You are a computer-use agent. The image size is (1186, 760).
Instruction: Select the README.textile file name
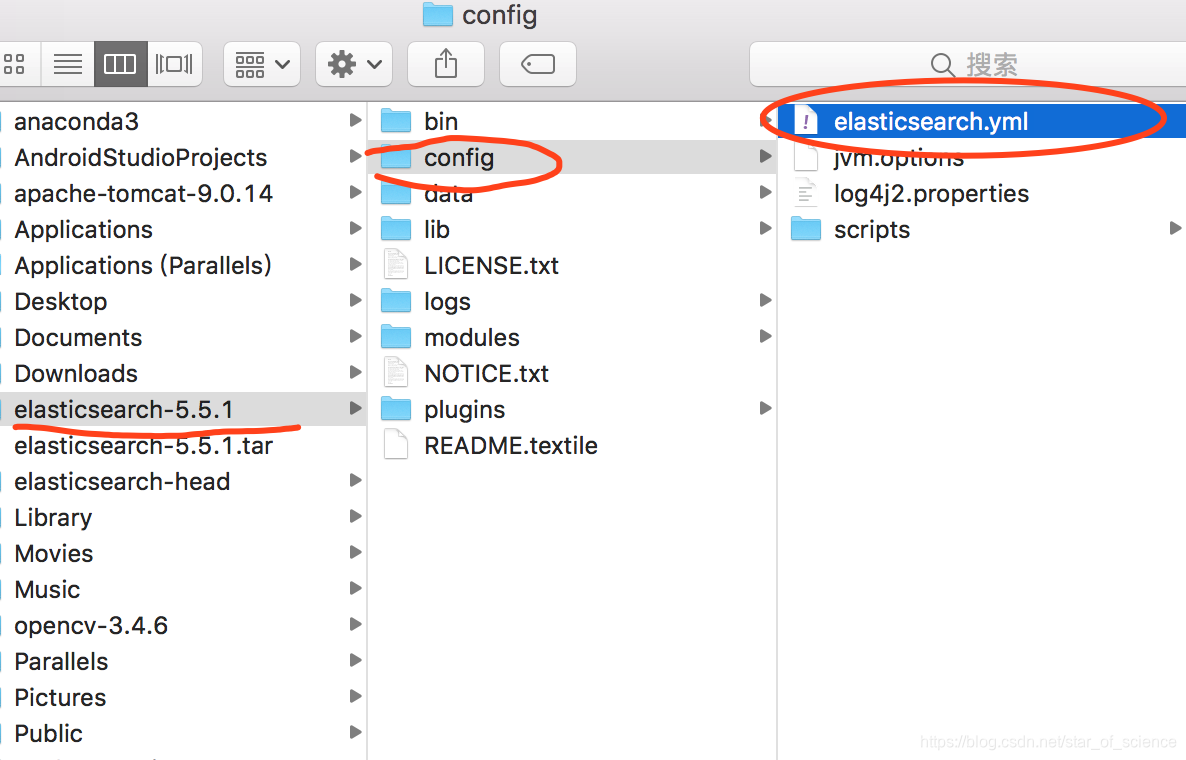511,445
